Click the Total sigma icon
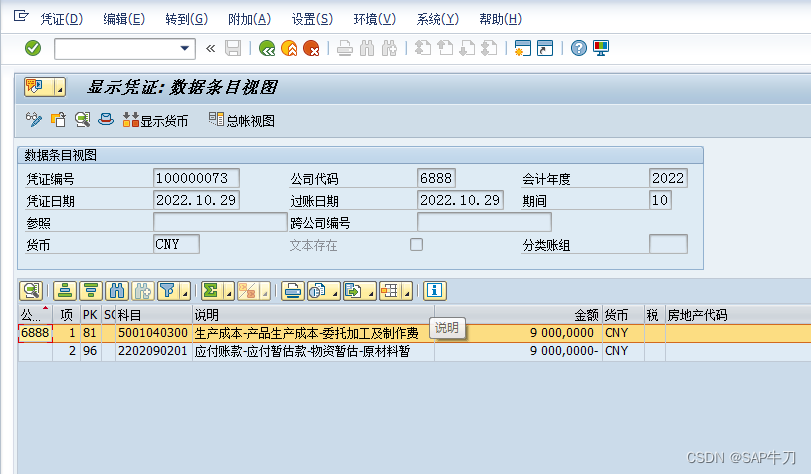The height and width of the screenshot is (474, 811). (x=211, y=291)
